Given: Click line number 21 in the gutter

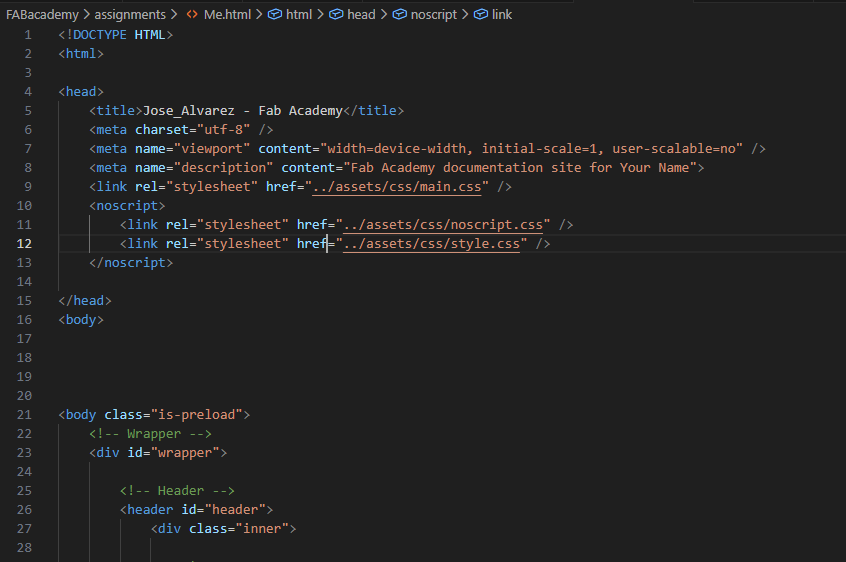Looking at the screenshot, I should pyautogui.click(x=24, y=415).
